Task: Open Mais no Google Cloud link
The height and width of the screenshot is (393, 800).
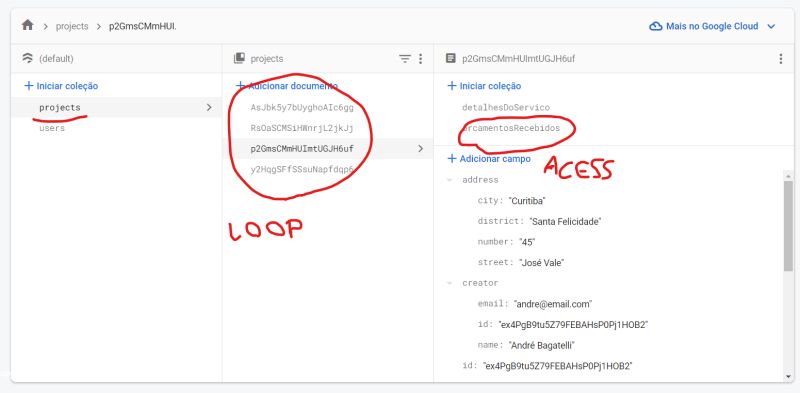Action: tap(712, 26)
